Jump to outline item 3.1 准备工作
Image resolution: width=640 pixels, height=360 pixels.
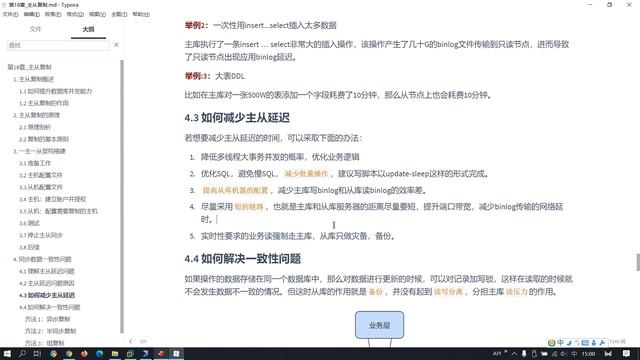pos(35,163)
